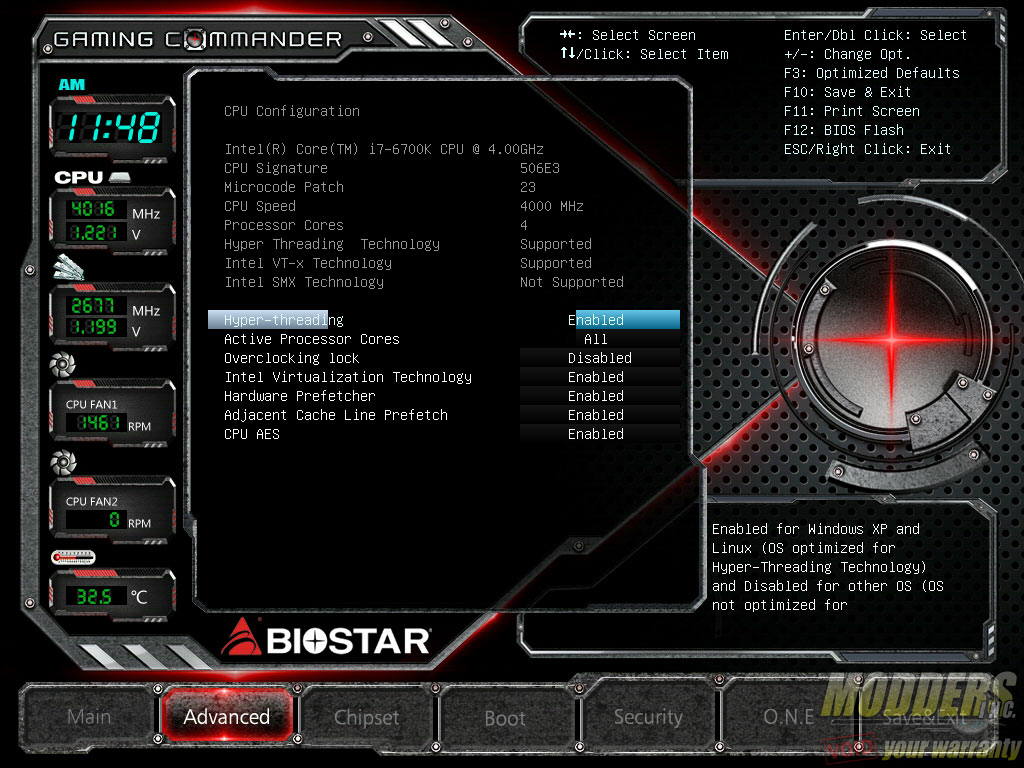1024x768 pixels.
Task: Go to the Security tab
Action: point(648,717)
